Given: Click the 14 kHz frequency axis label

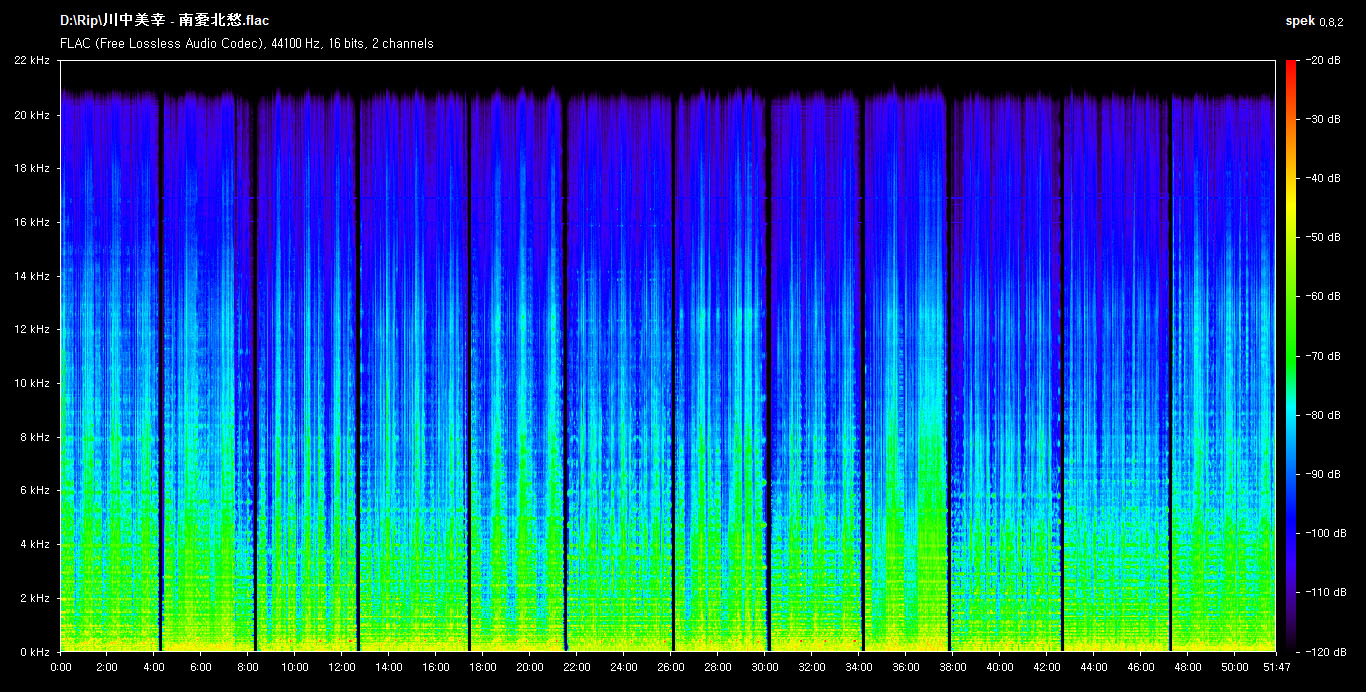Looking at the screenshot, I should coord(32,276).
